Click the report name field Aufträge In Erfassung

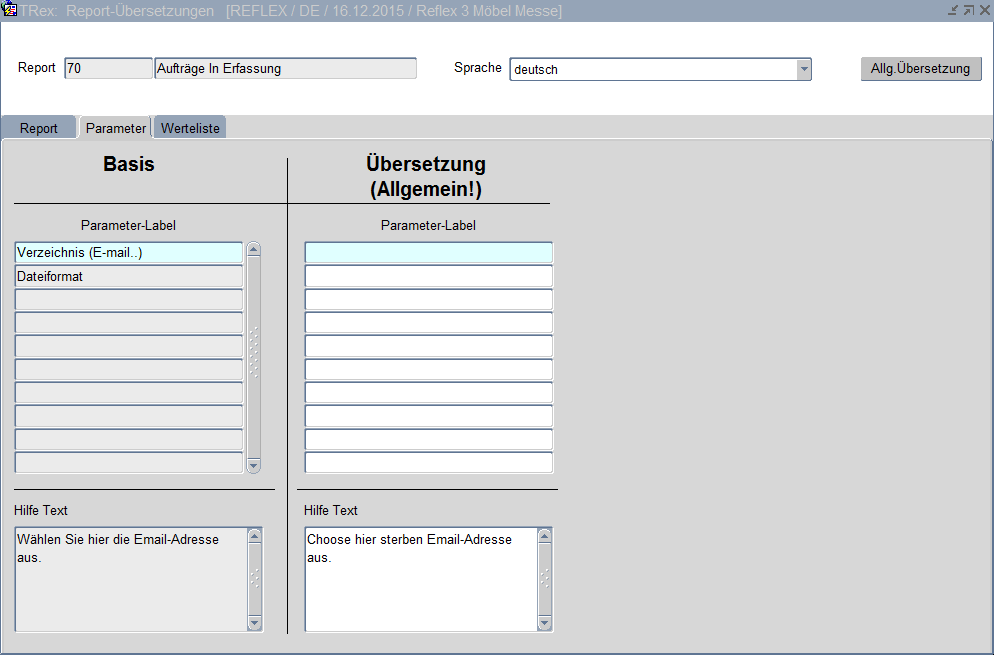(x=285, y=69)
